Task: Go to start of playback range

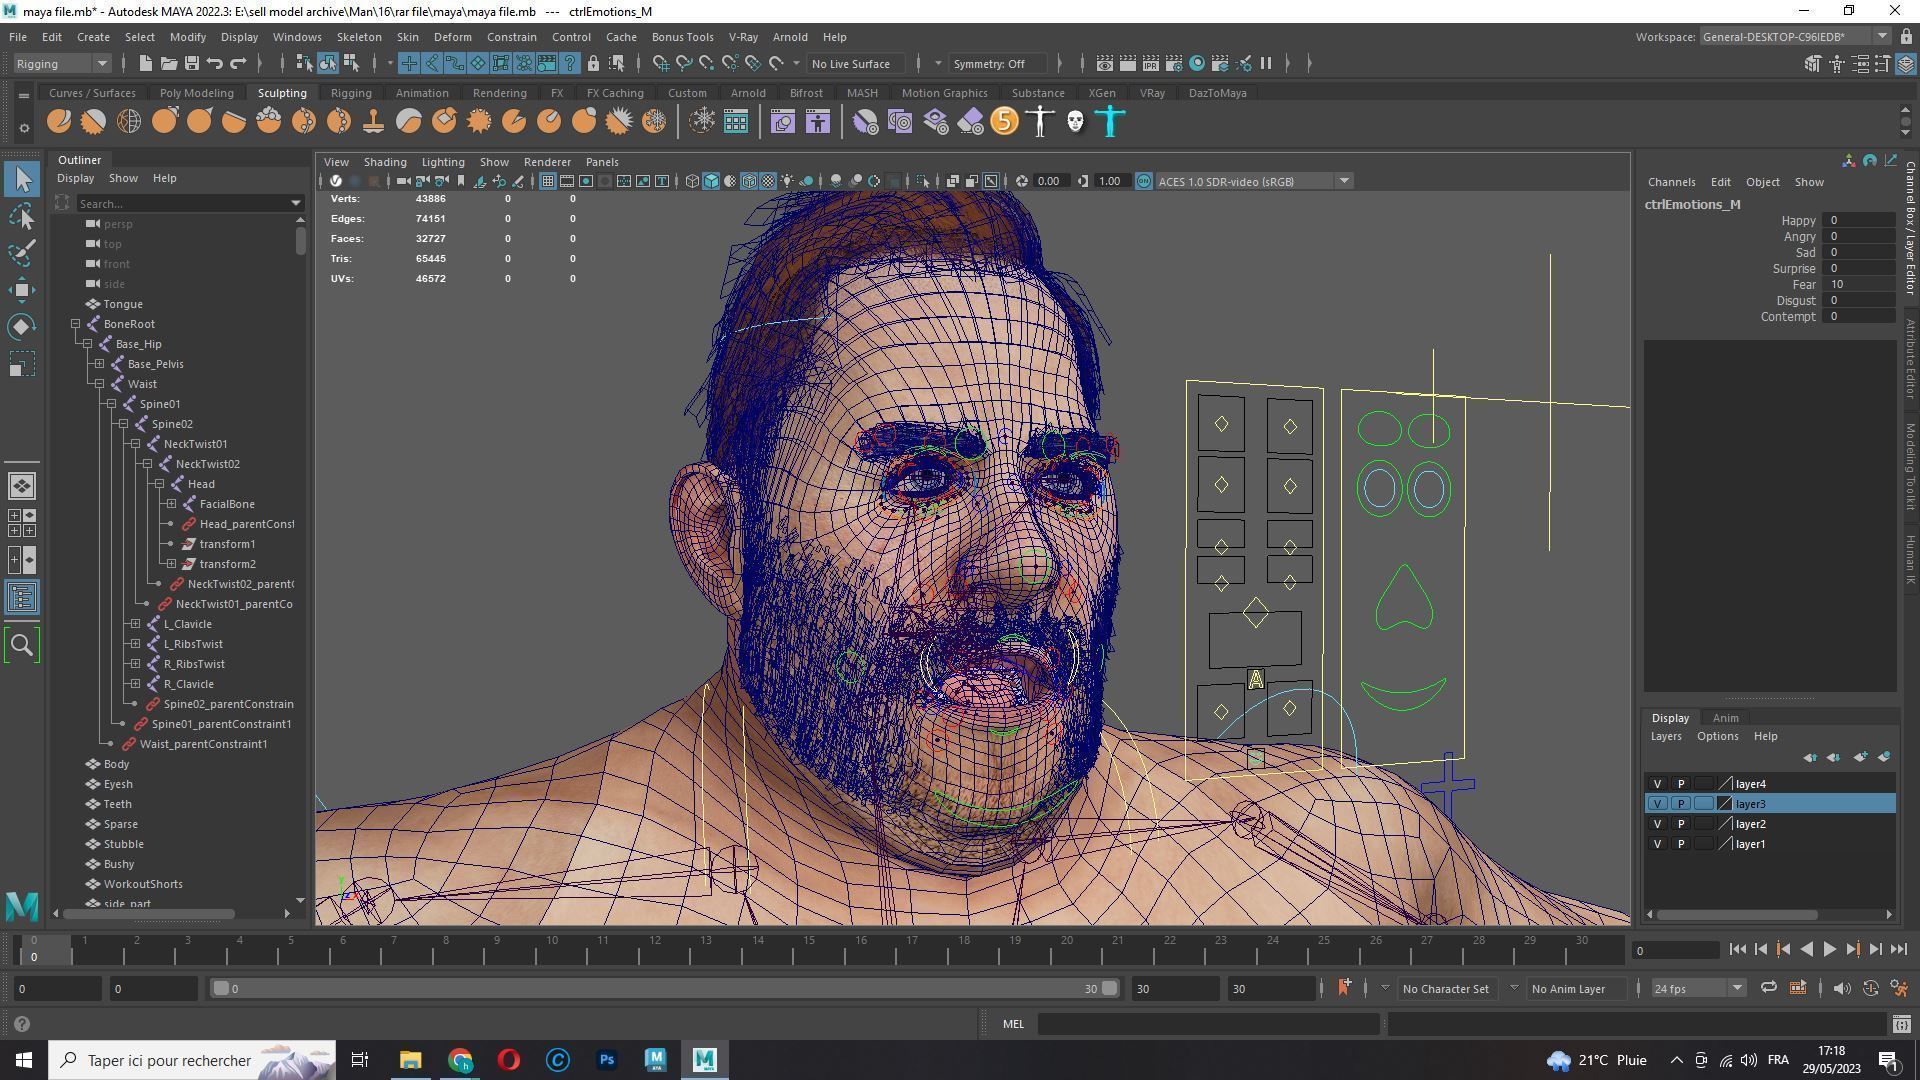Action: (1737, 950)
